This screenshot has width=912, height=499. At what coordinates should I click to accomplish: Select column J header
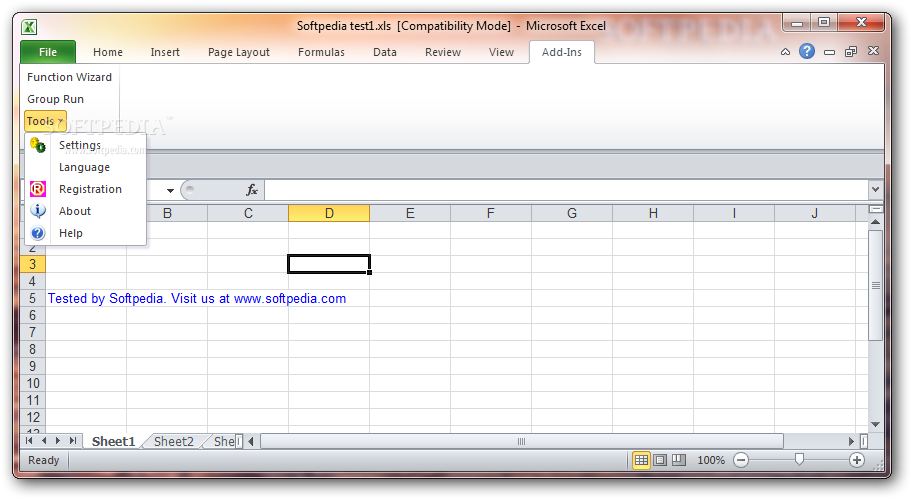(814, 213)
